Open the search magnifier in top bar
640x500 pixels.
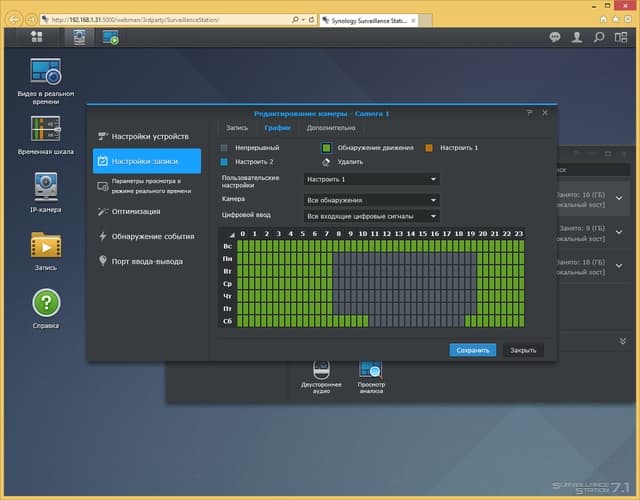pyautogui.click(x=599, y=38)
